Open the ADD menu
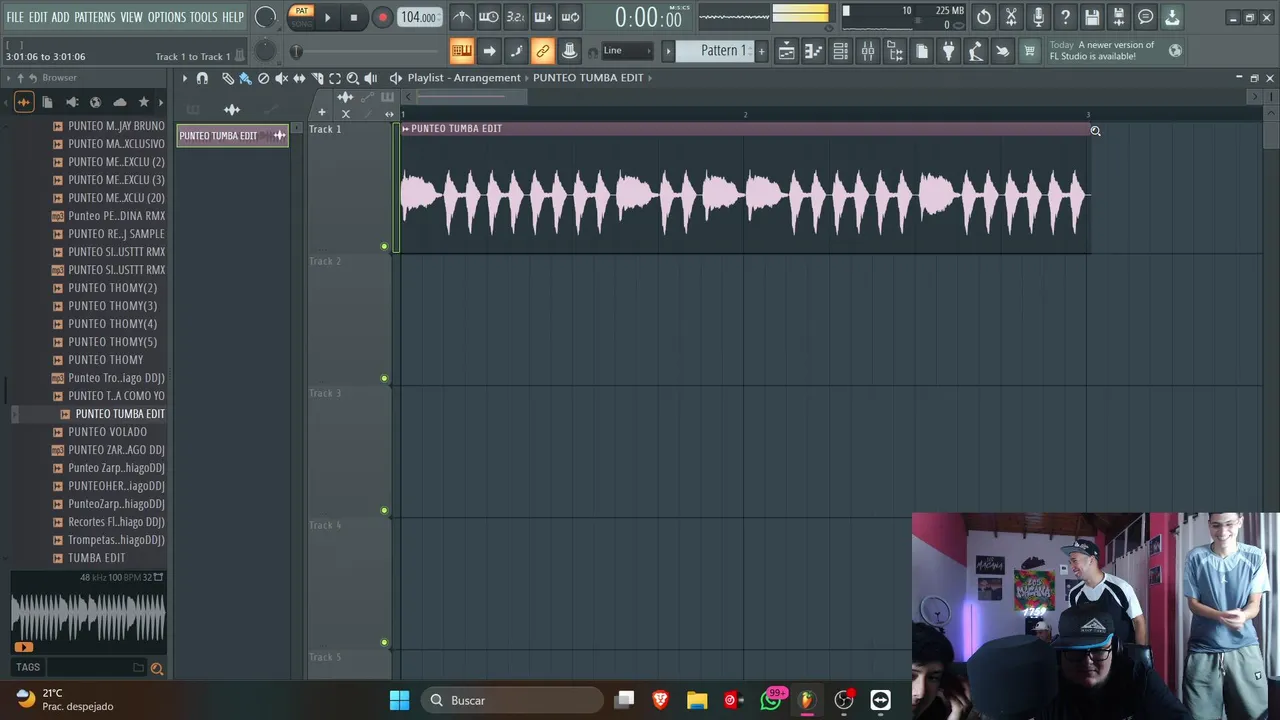1280x720 pixels. click(61, 17)
